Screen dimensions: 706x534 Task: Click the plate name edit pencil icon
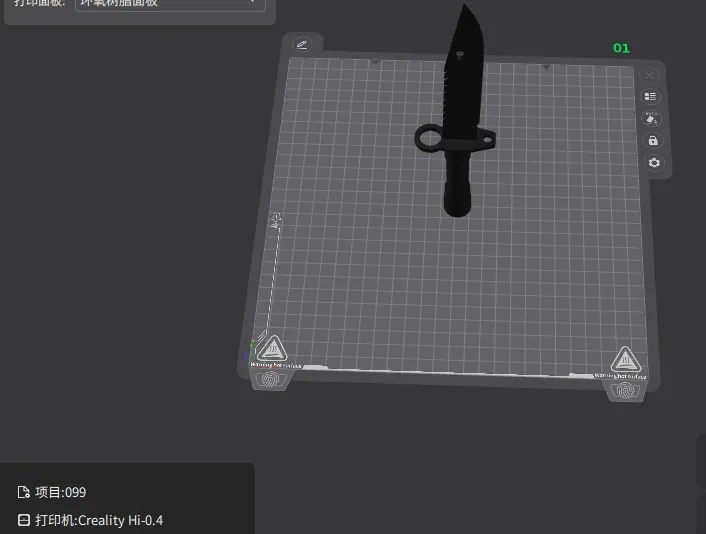coord(302,45)
